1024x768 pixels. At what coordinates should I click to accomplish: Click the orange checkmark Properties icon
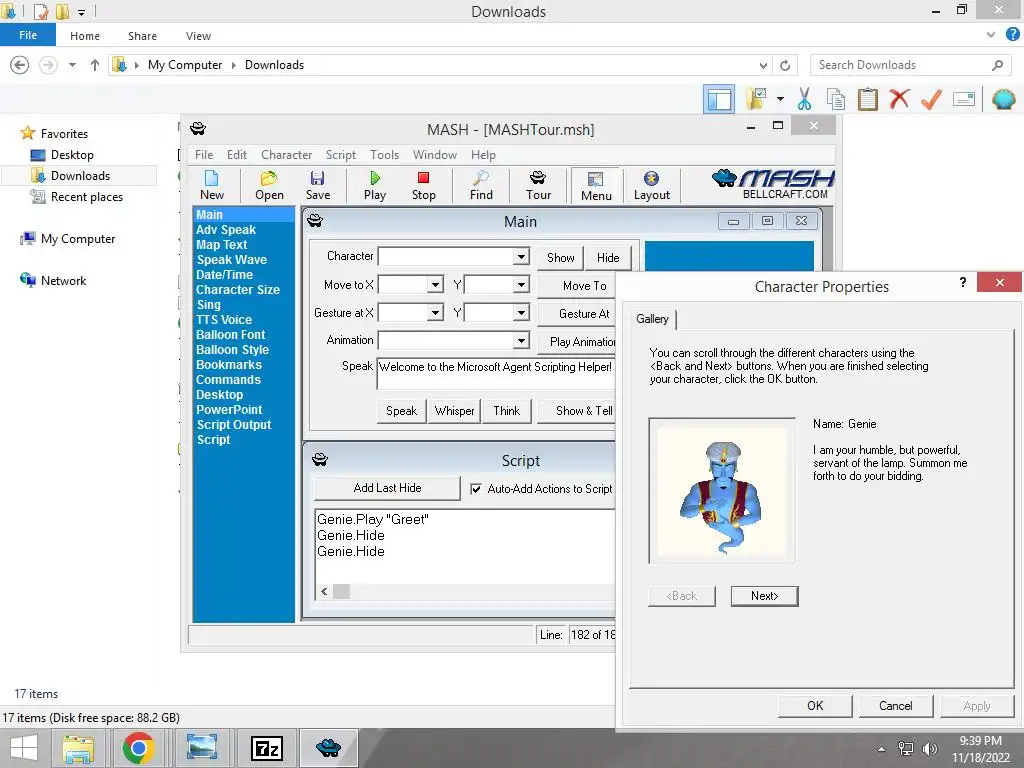[x=931, y=99]
